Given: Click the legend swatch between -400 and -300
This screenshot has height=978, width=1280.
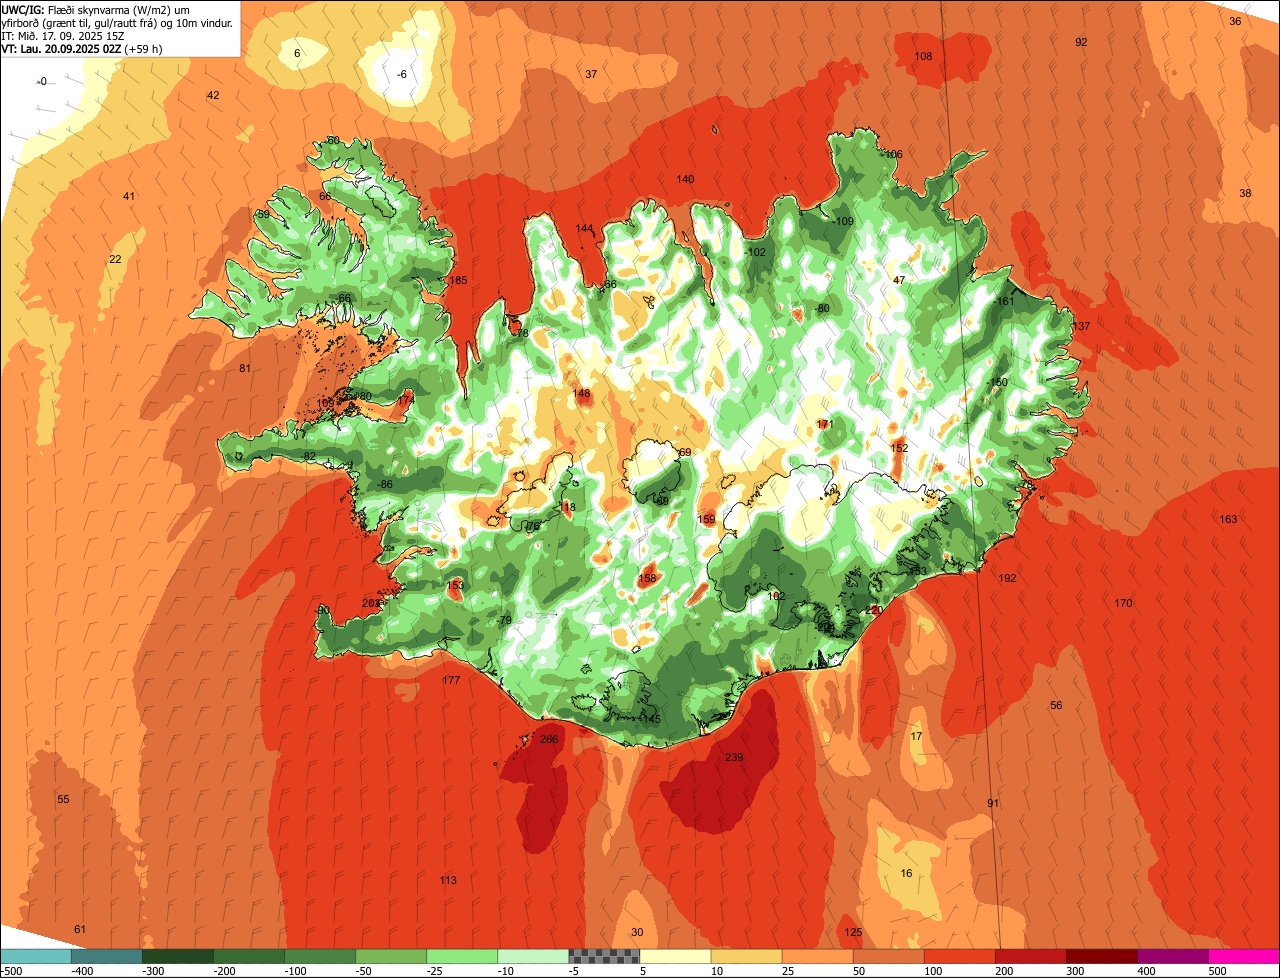Looking at the screenshot, I should (x=106, y=956).
